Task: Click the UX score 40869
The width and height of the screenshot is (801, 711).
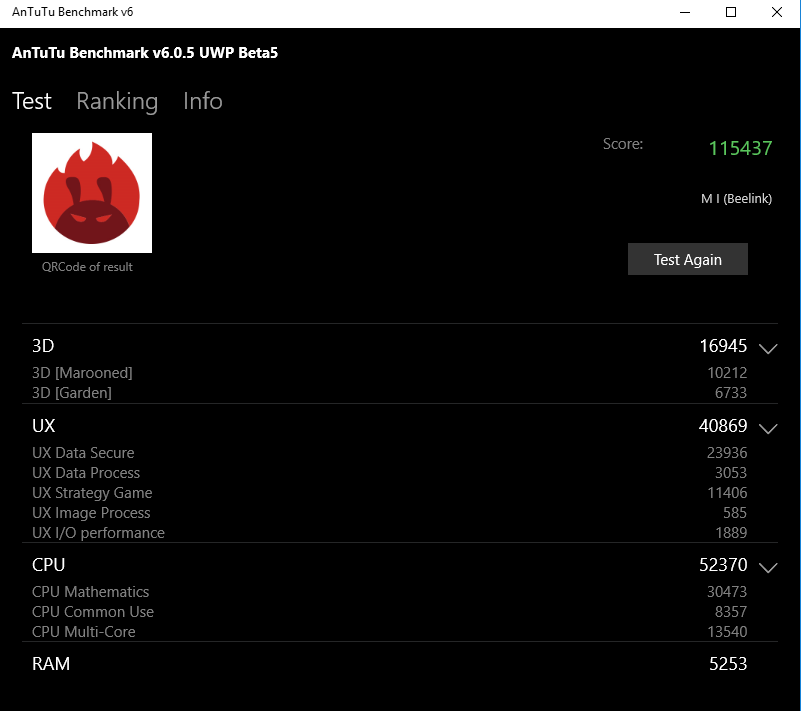Action: point(723,425)
